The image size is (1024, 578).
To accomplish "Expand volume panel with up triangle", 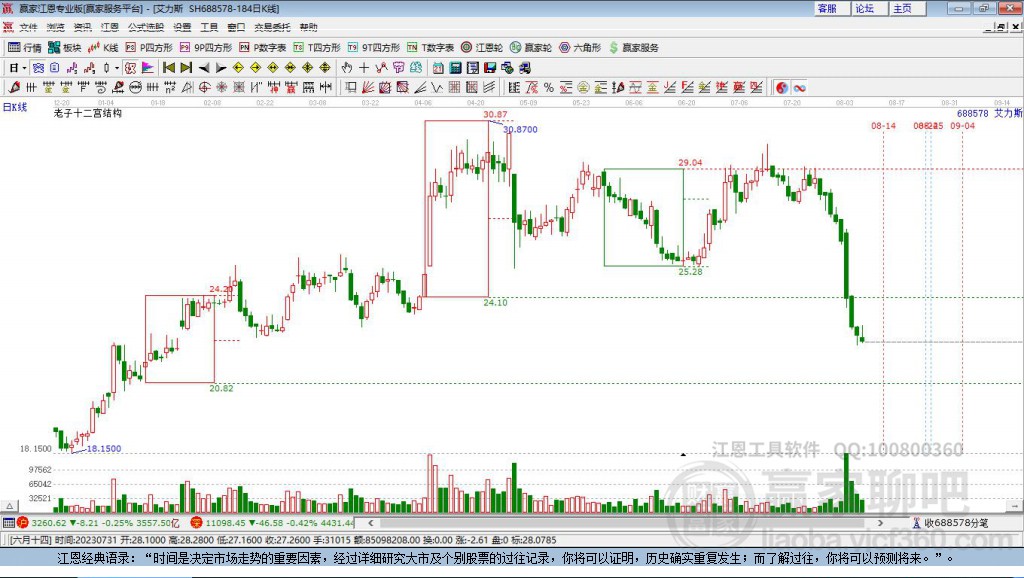I will coord(10,506).
